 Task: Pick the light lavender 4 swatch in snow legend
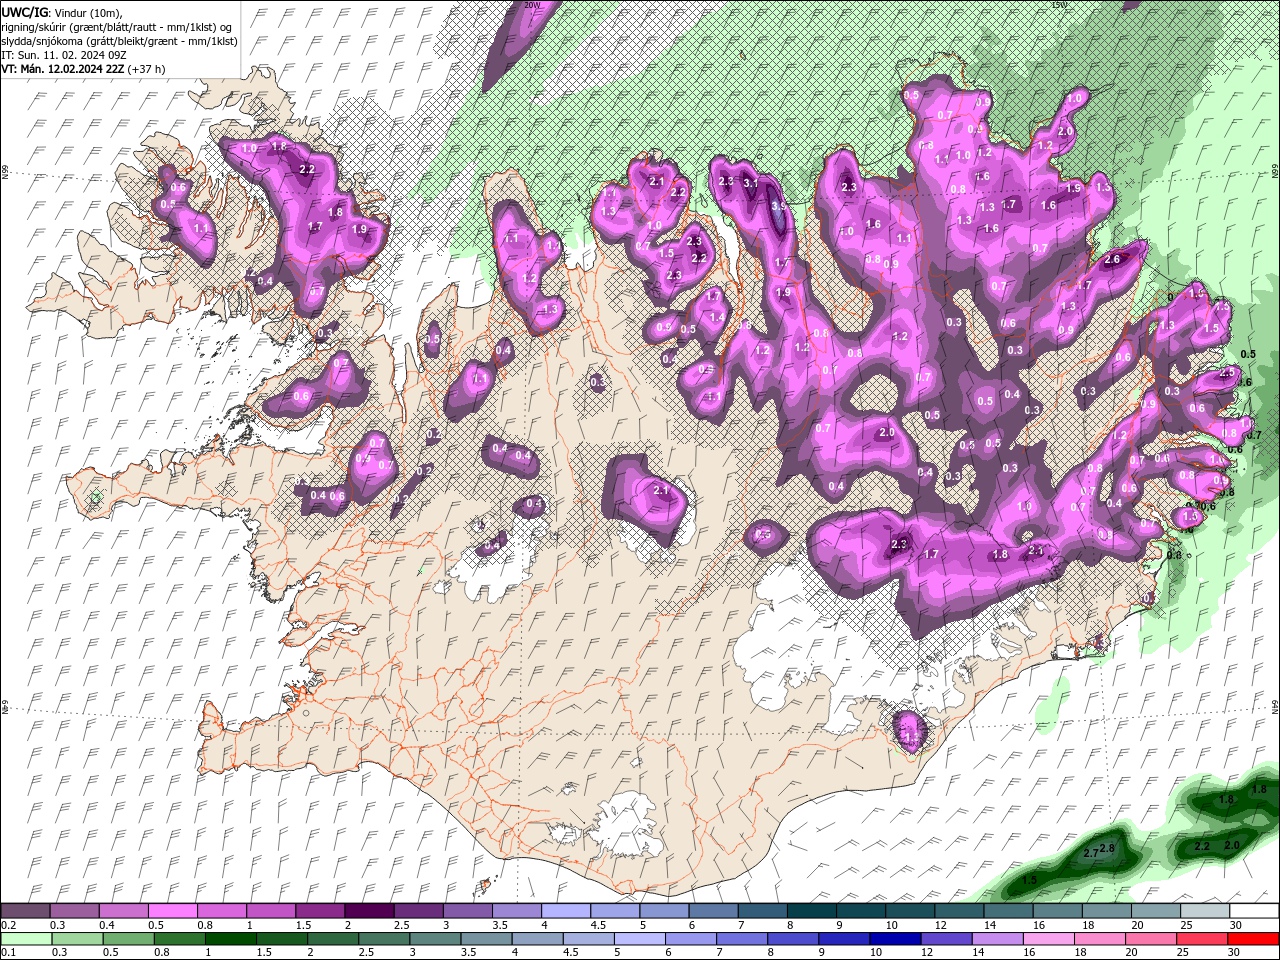coord(565,911)
